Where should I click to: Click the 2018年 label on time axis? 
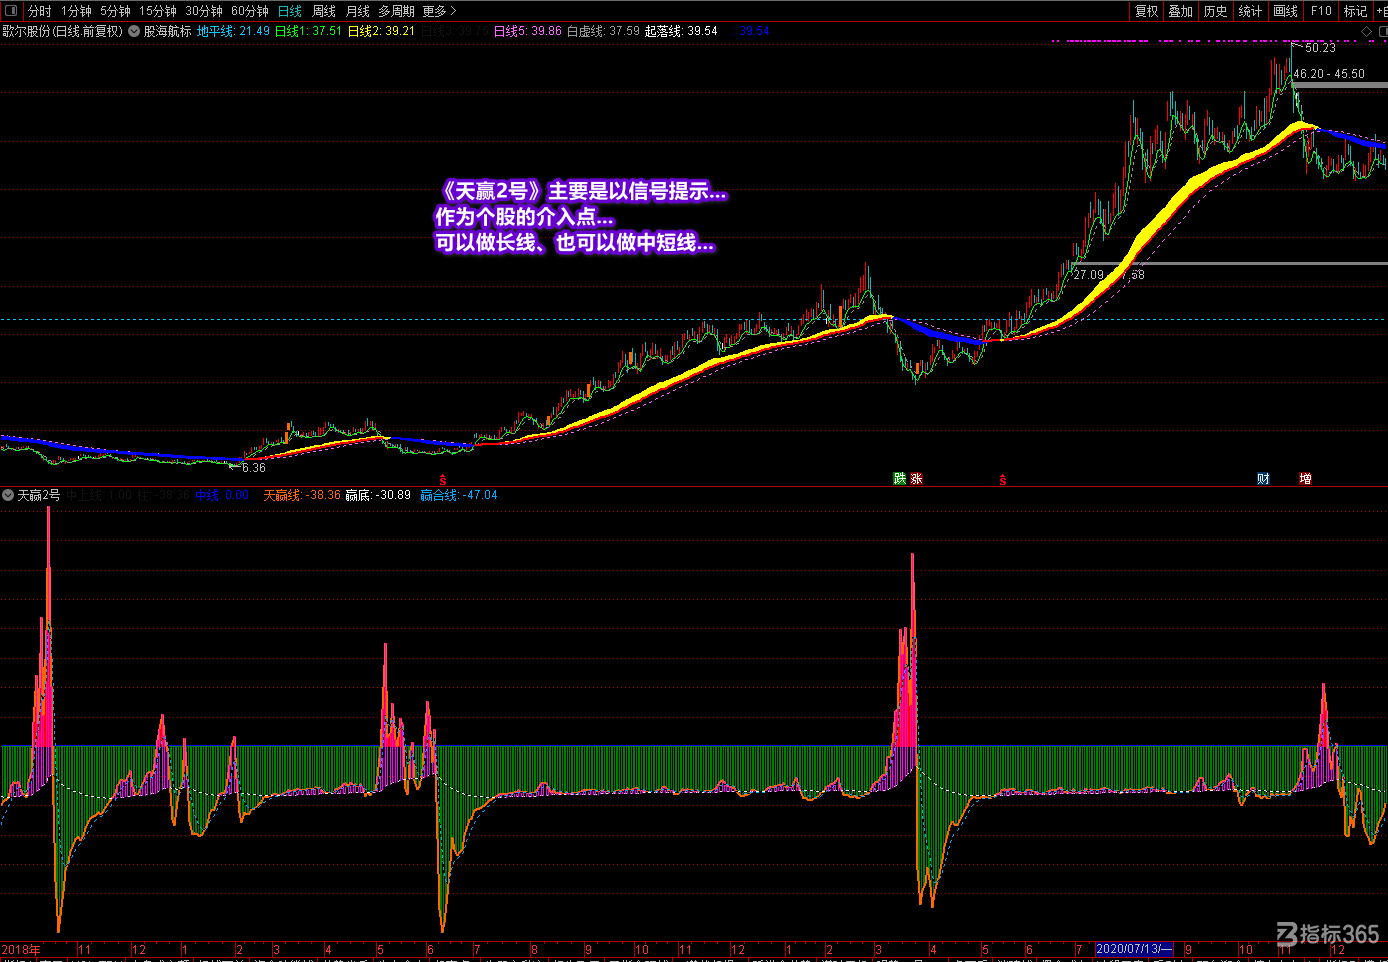coord(21,950)
